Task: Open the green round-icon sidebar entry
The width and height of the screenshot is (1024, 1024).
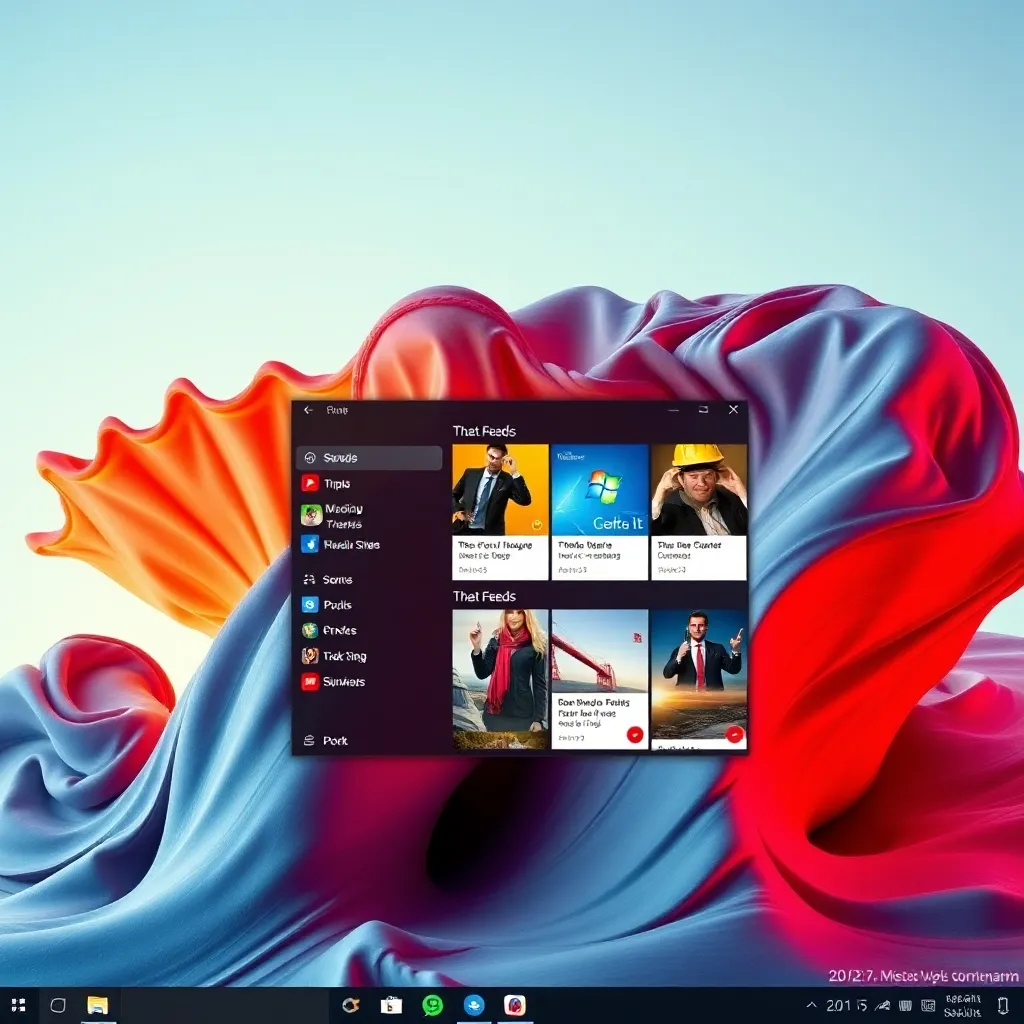Action: point(329,630)
